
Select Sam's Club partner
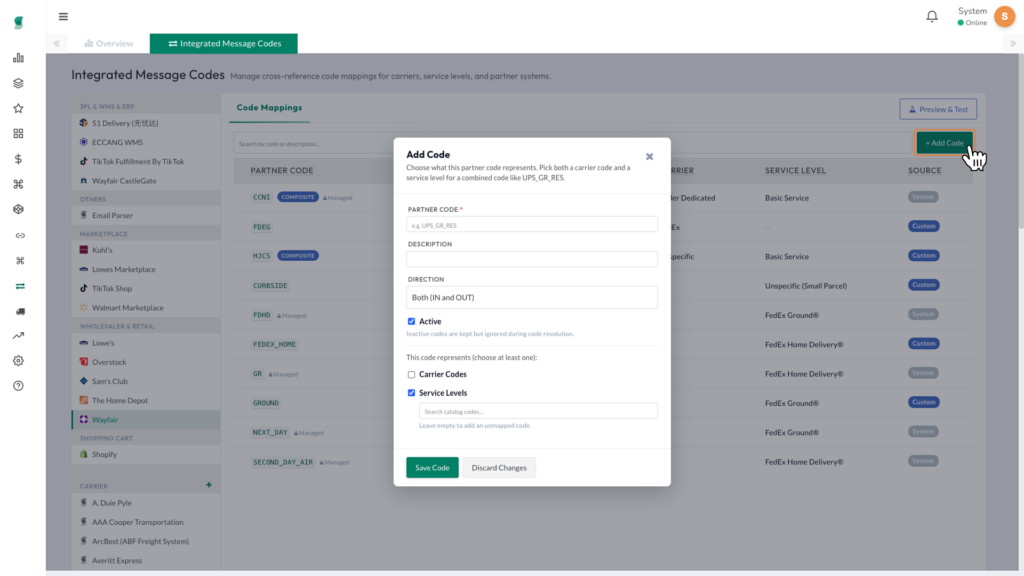click(x=146, y=381)
